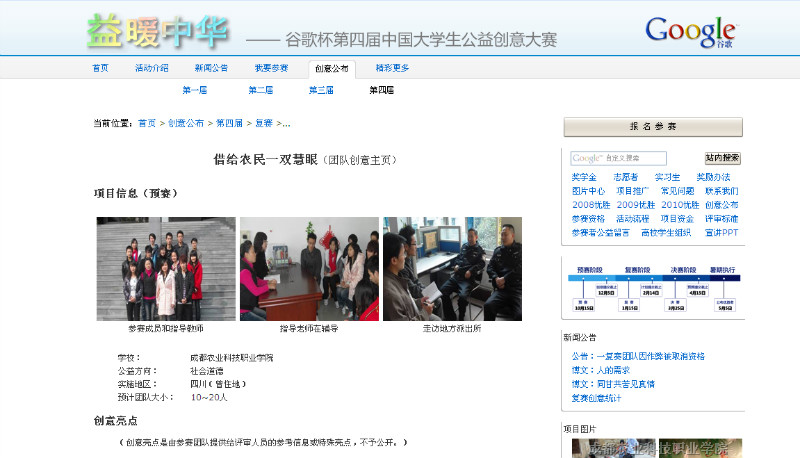The image size is (800, 458).
Task: Focus the Google custom search box
Action: point(618,158)
